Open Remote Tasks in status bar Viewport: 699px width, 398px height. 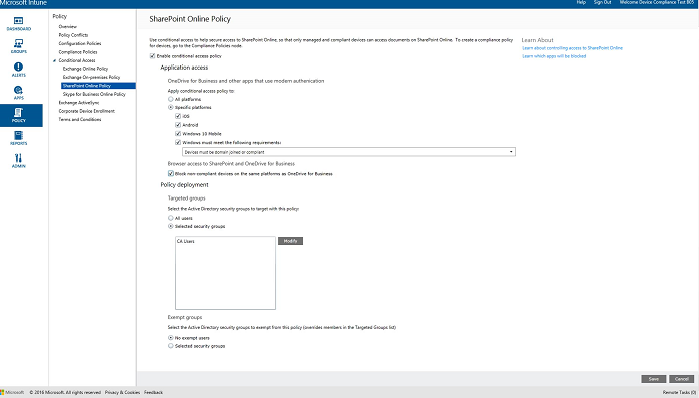click(x=679, y=392)
